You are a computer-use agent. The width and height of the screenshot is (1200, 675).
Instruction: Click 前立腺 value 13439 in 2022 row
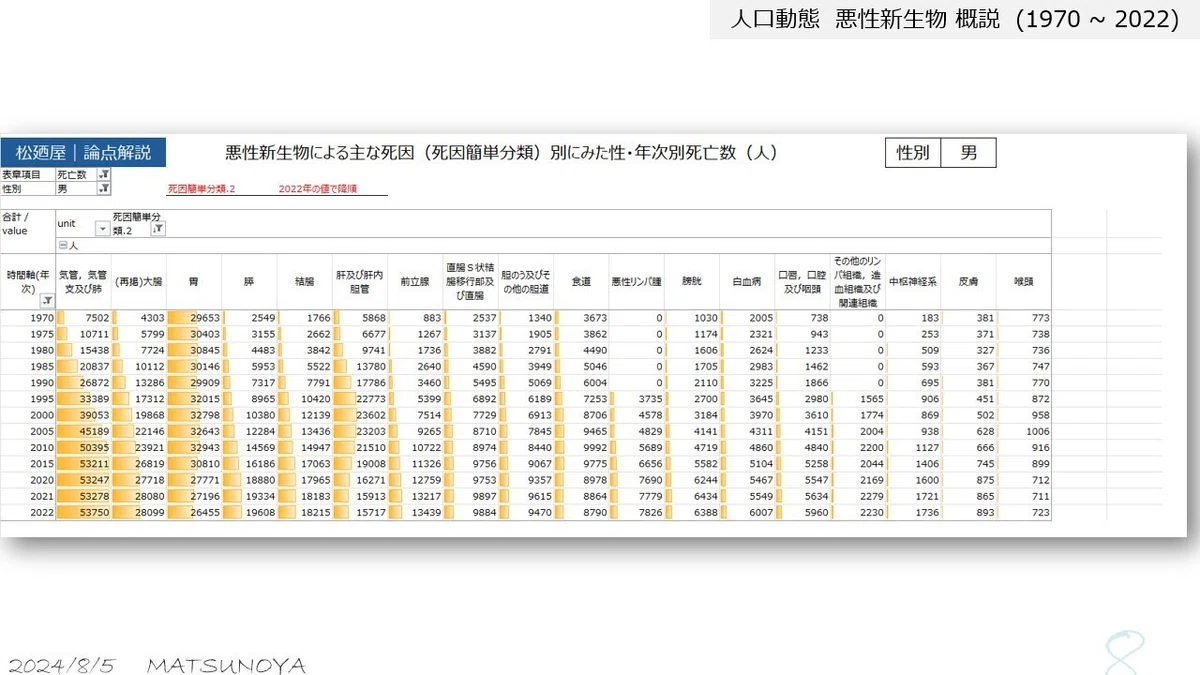click(x=424, y=512)
